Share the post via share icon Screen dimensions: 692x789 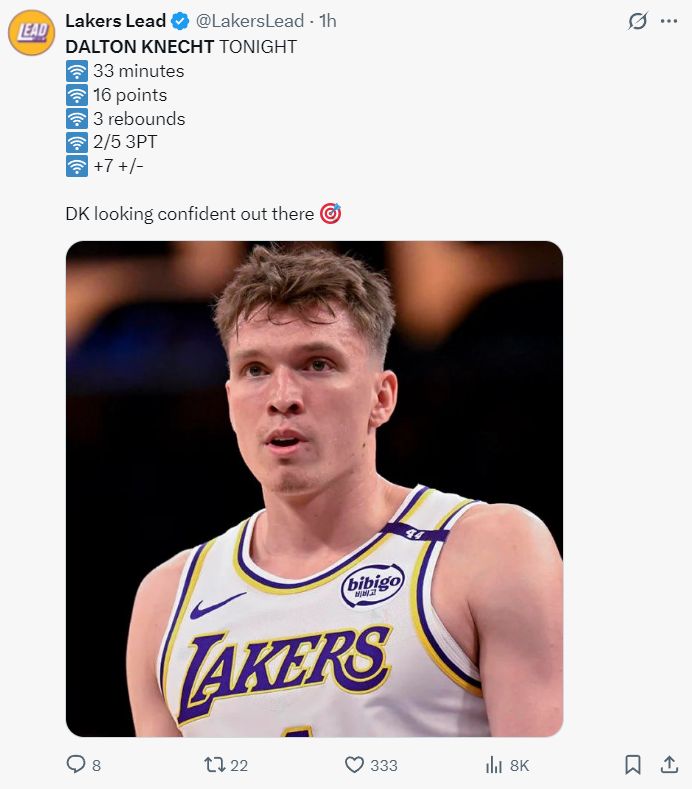point(669,764)
